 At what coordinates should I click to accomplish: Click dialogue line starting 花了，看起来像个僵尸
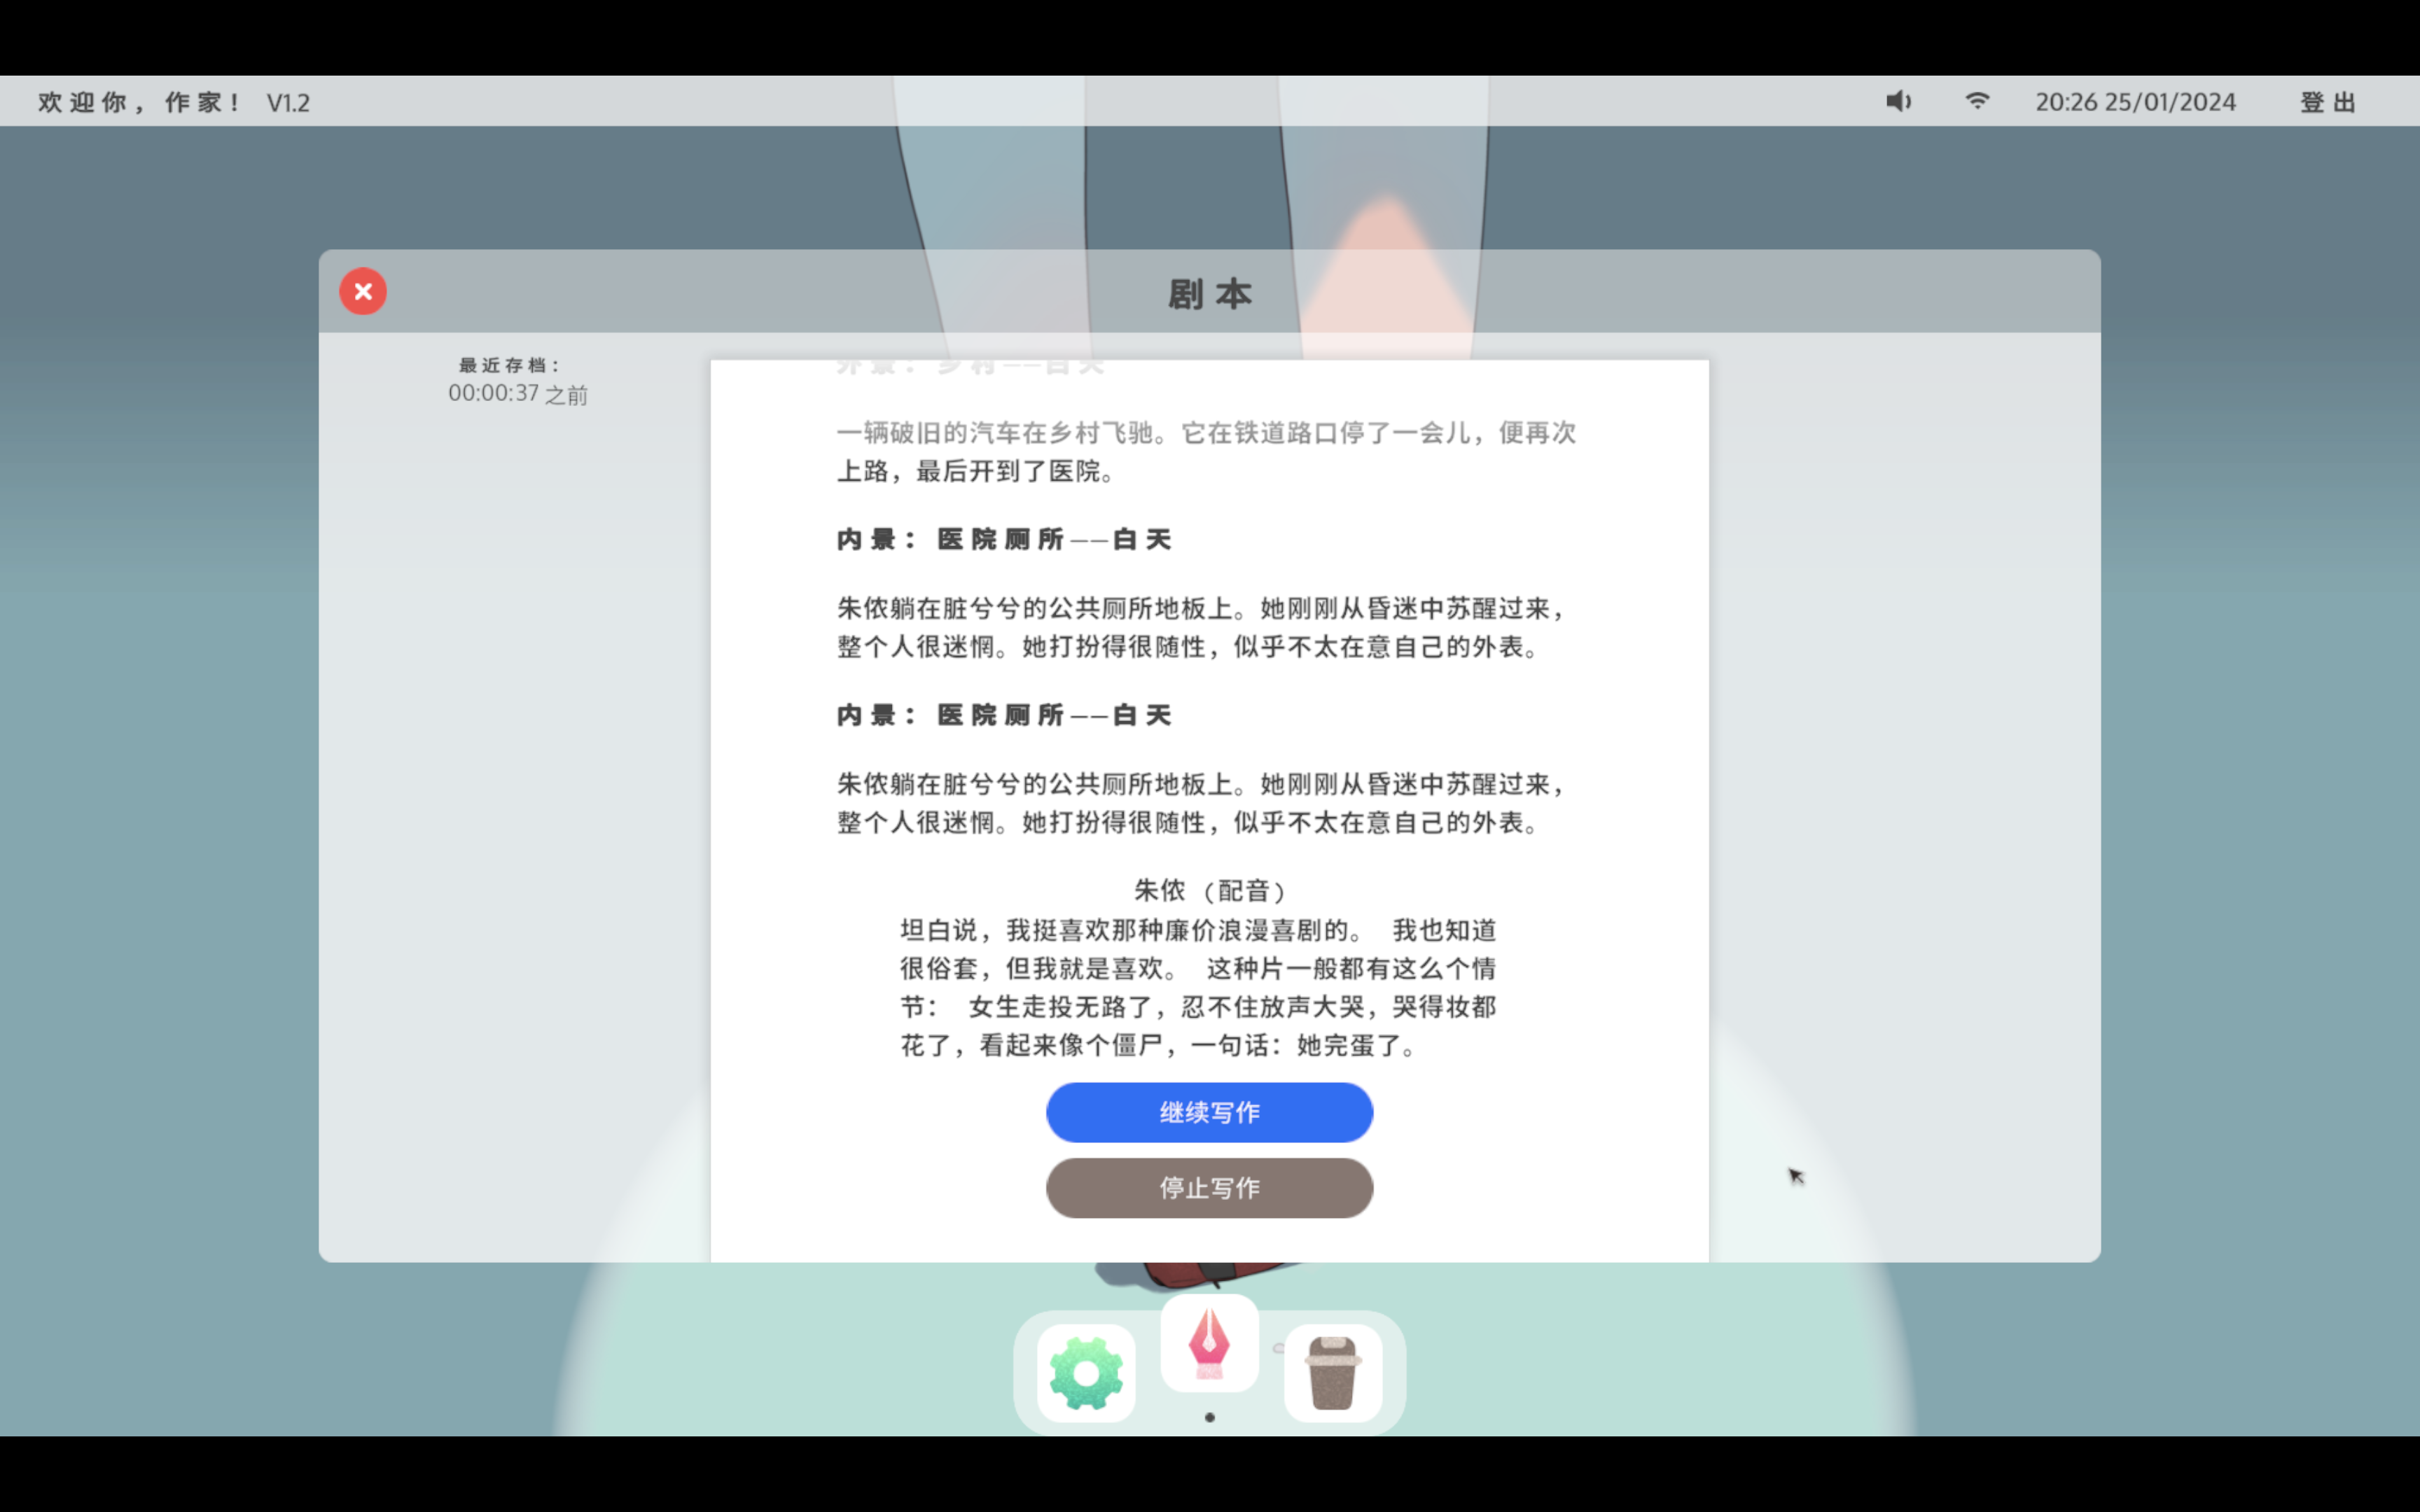tap(1158, 1045)
